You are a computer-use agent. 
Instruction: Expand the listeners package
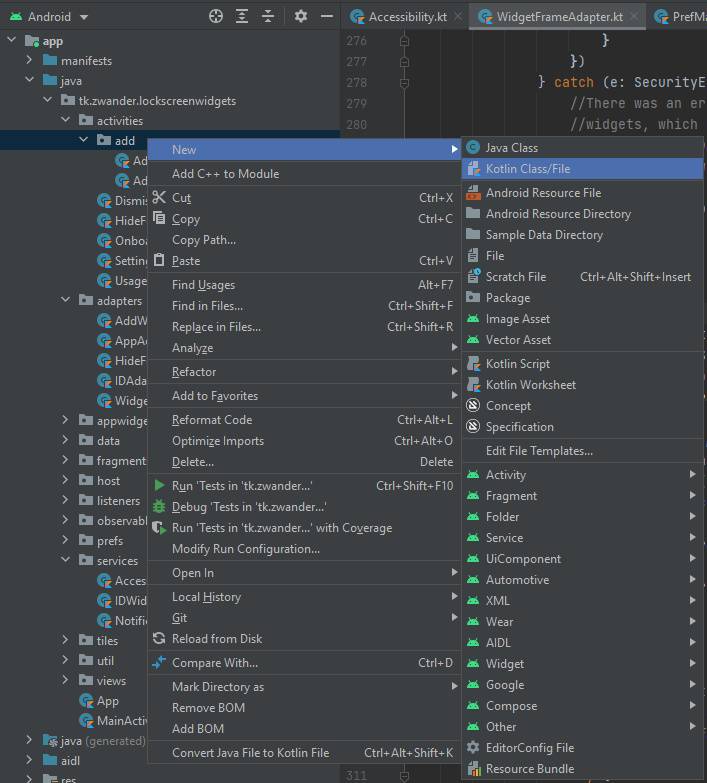[x=65, y=499]
